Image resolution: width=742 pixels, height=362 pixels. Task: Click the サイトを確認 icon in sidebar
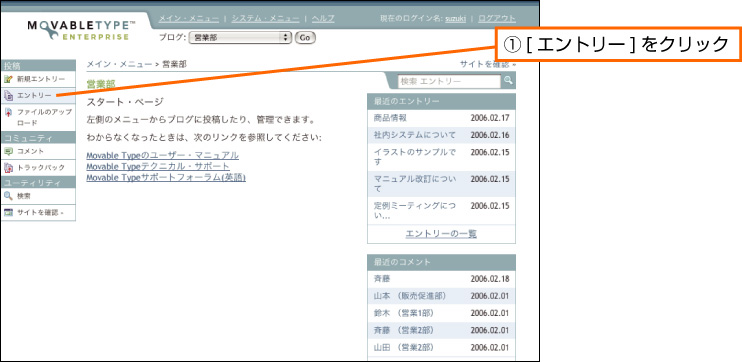[8, 212]
